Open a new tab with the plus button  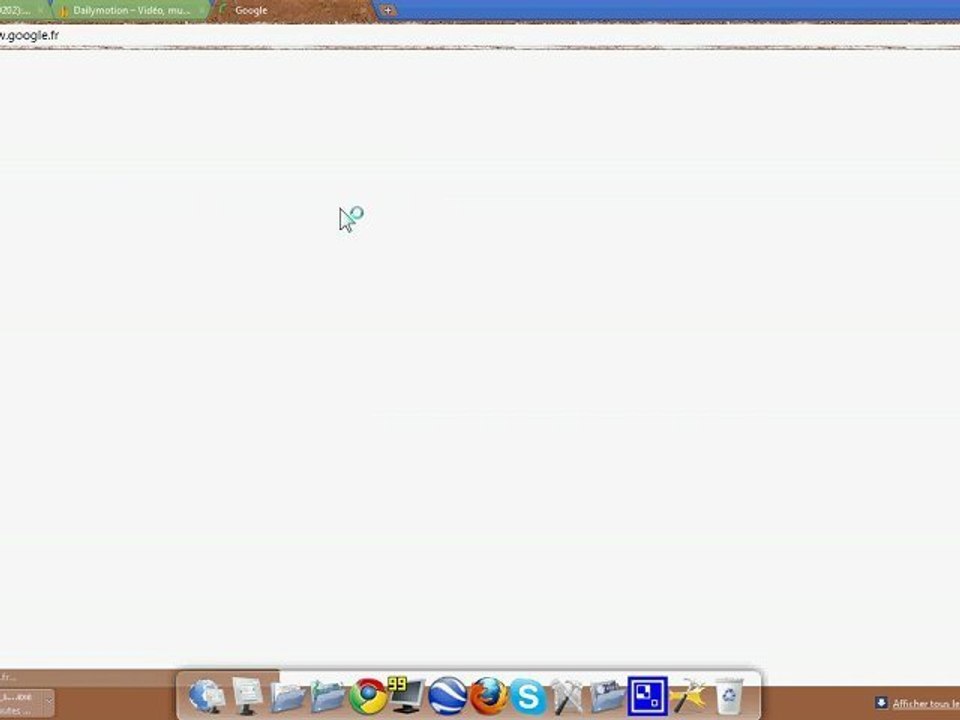(387, 10)
